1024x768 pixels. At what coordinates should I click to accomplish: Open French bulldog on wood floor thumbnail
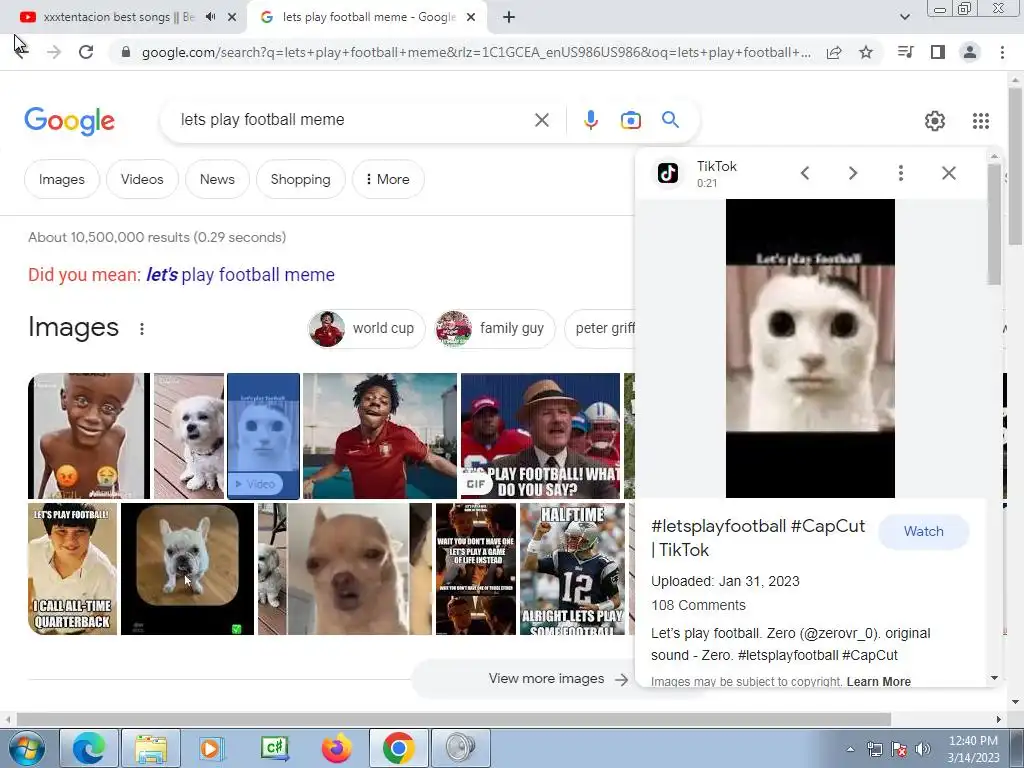pos(187,569)
